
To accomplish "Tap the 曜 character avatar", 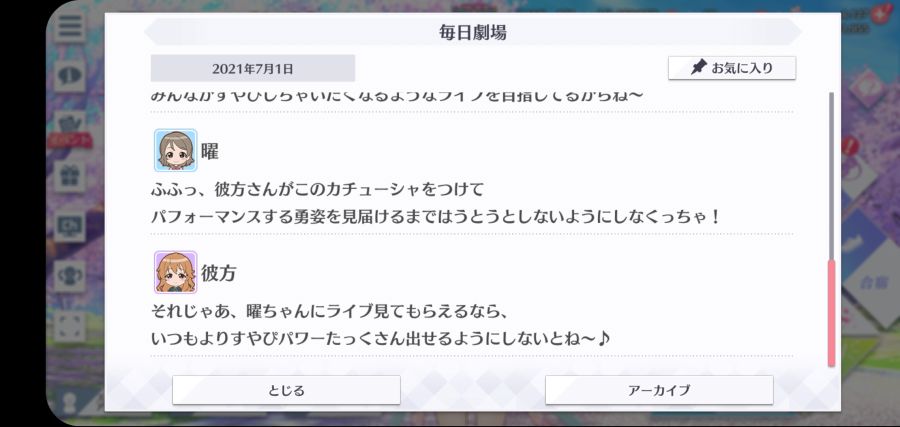I will (176, 150).
